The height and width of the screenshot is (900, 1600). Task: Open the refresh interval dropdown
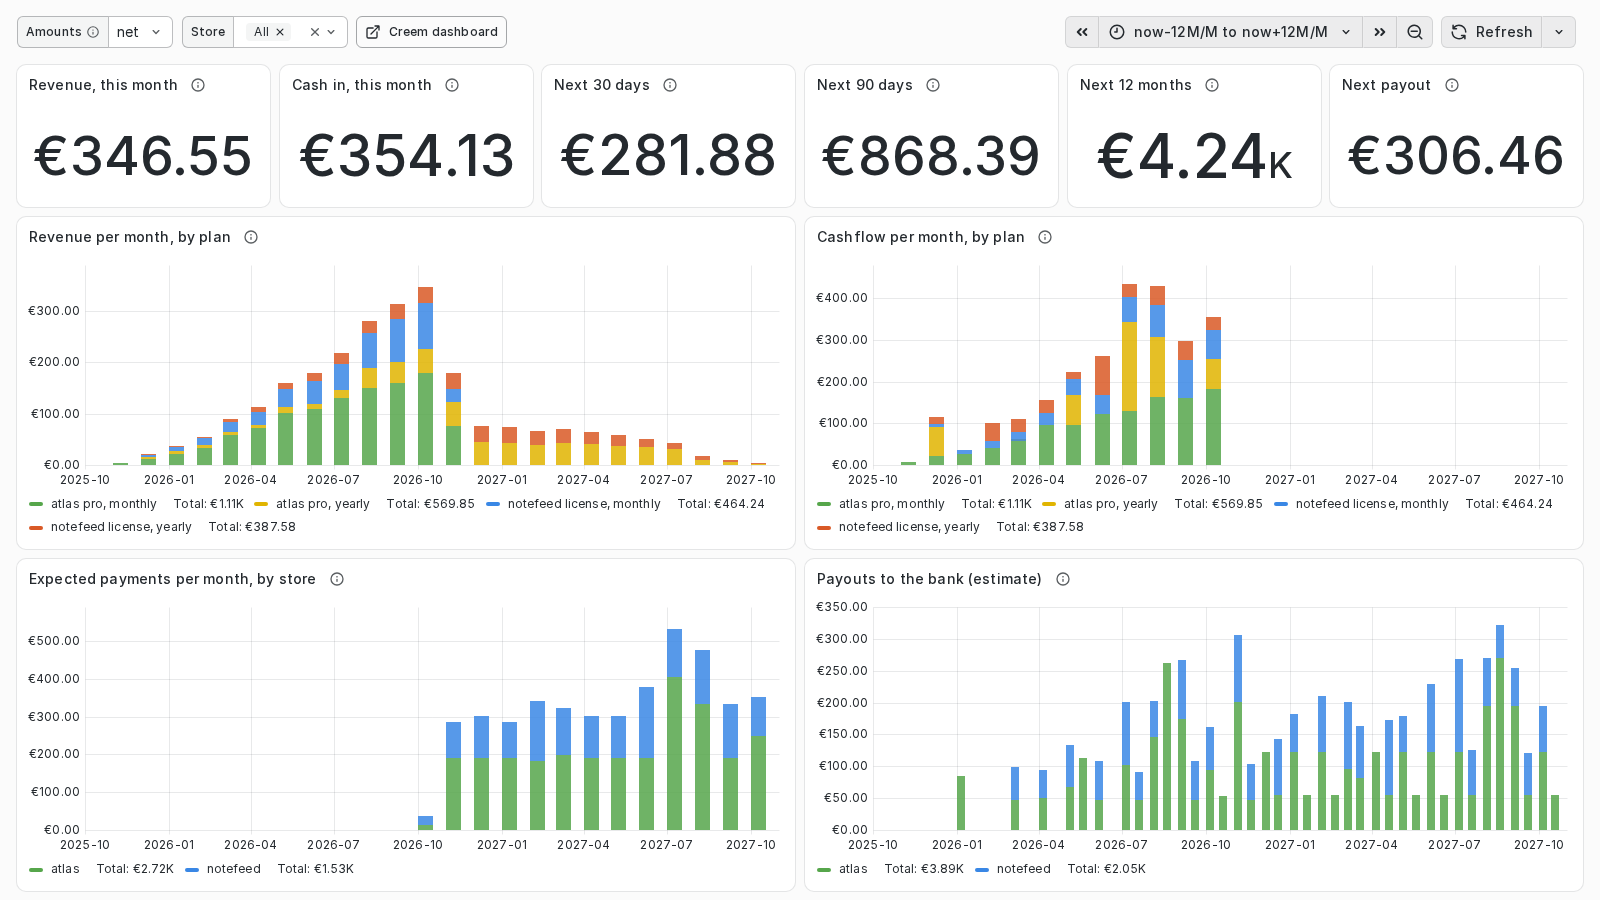click(x=1559, y=32)
